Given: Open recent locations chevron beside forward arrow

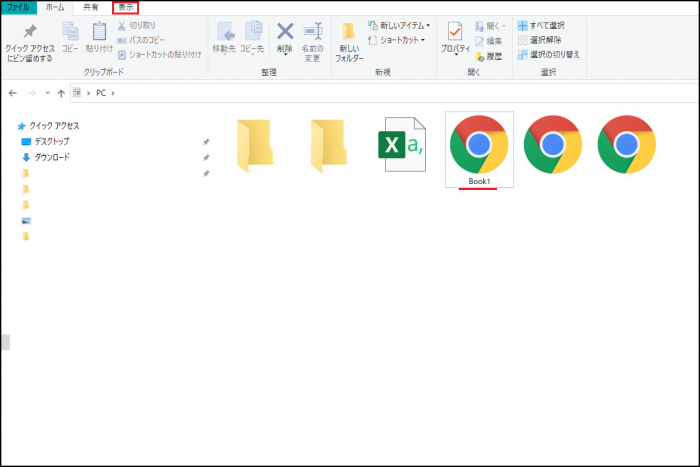Looking at the screenshot, I should 47,93.
